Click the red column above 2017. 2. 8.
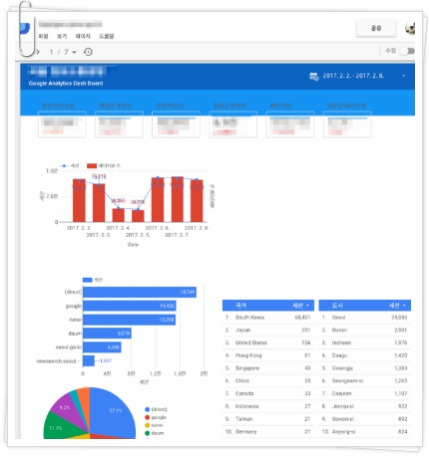Viewport: 429px width, 457px height. (x=197, y=201)
